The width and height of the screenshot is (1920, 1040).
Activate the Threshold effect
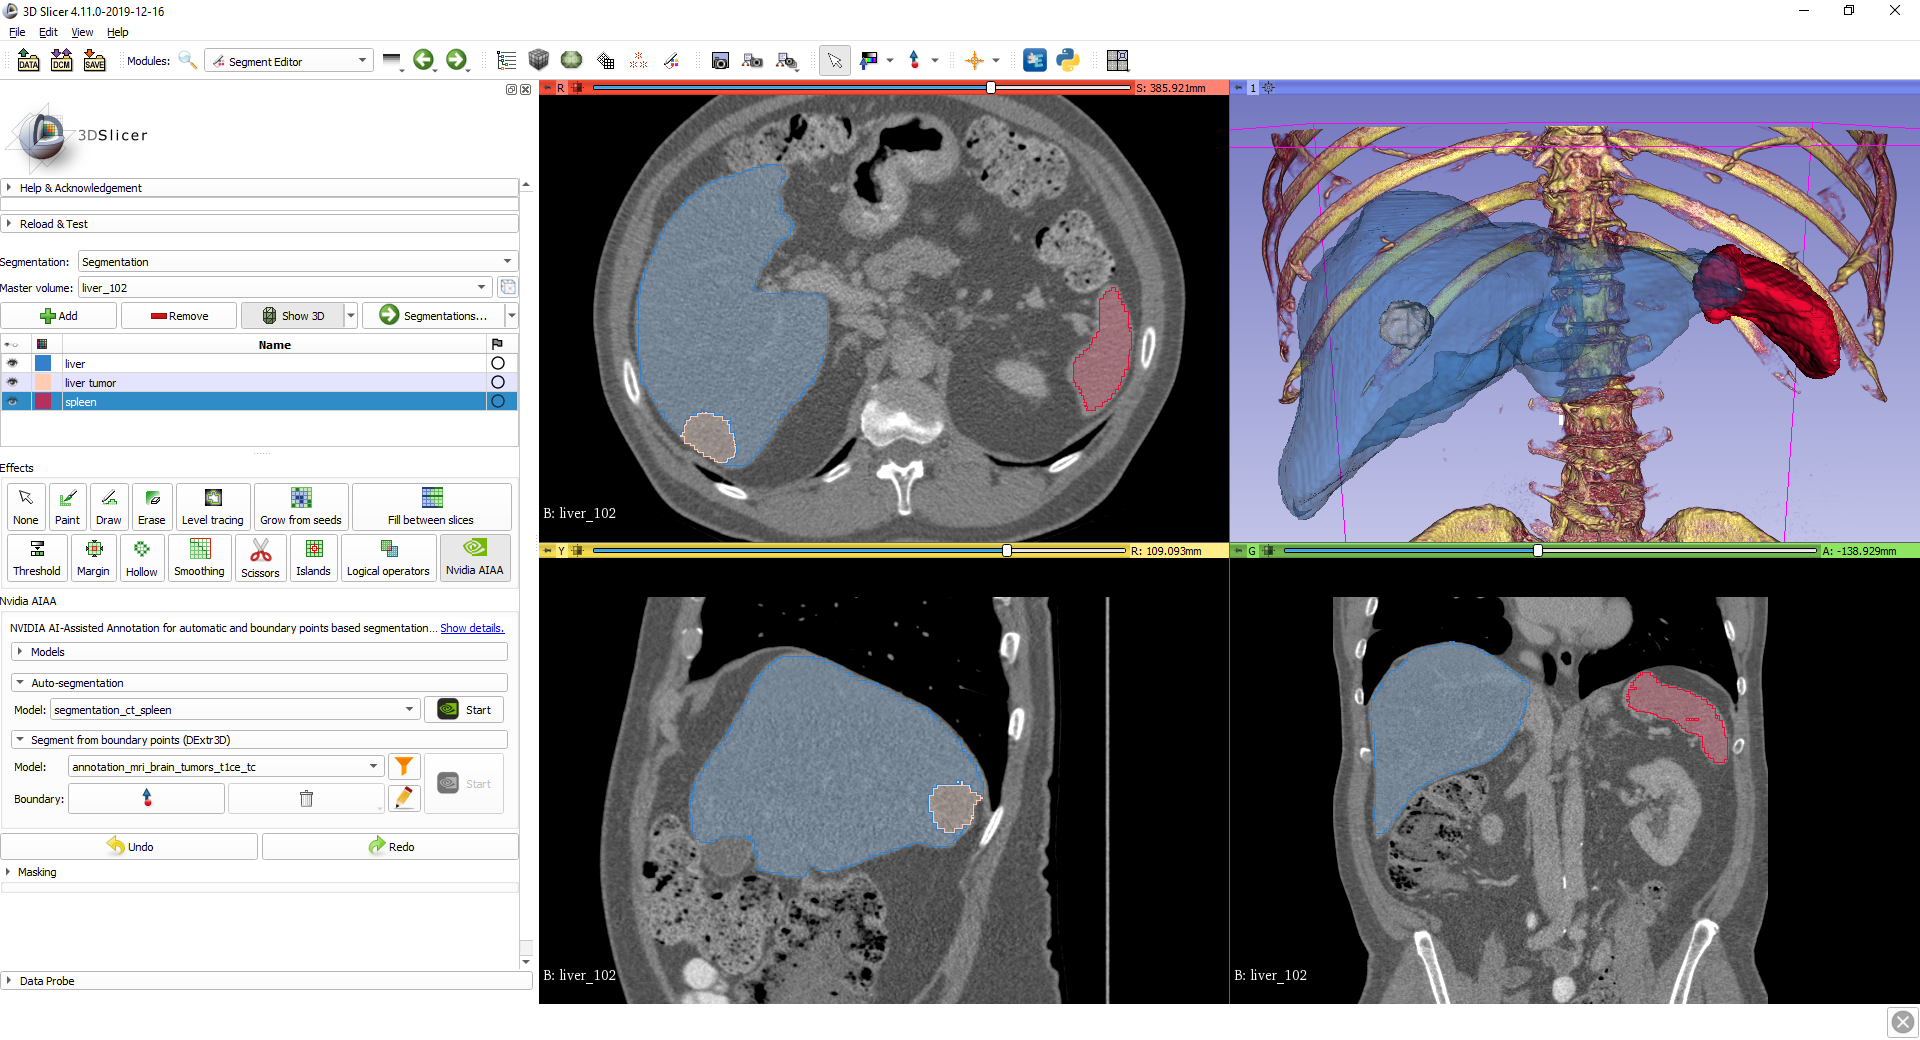coord(37,558)
